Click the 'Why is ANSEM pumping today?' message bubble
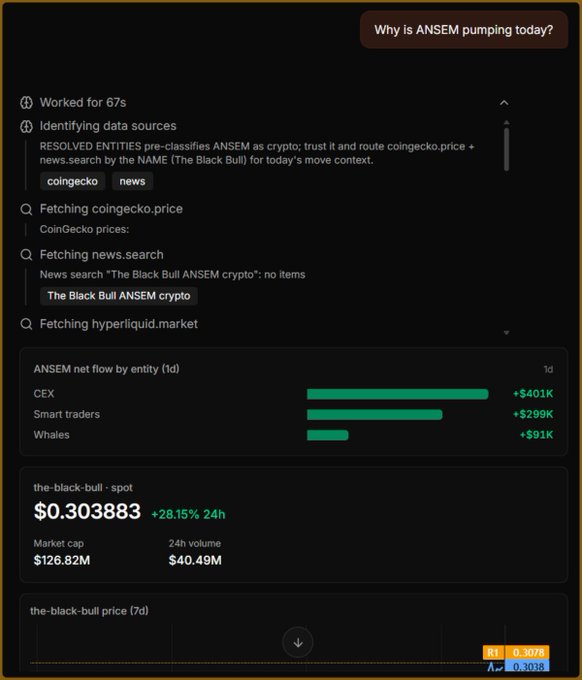This screenshot has width=582, height=680. point(464,30)
